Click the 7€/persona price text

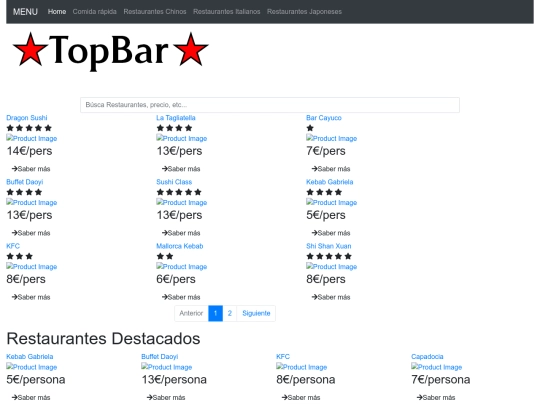point(440,380)
